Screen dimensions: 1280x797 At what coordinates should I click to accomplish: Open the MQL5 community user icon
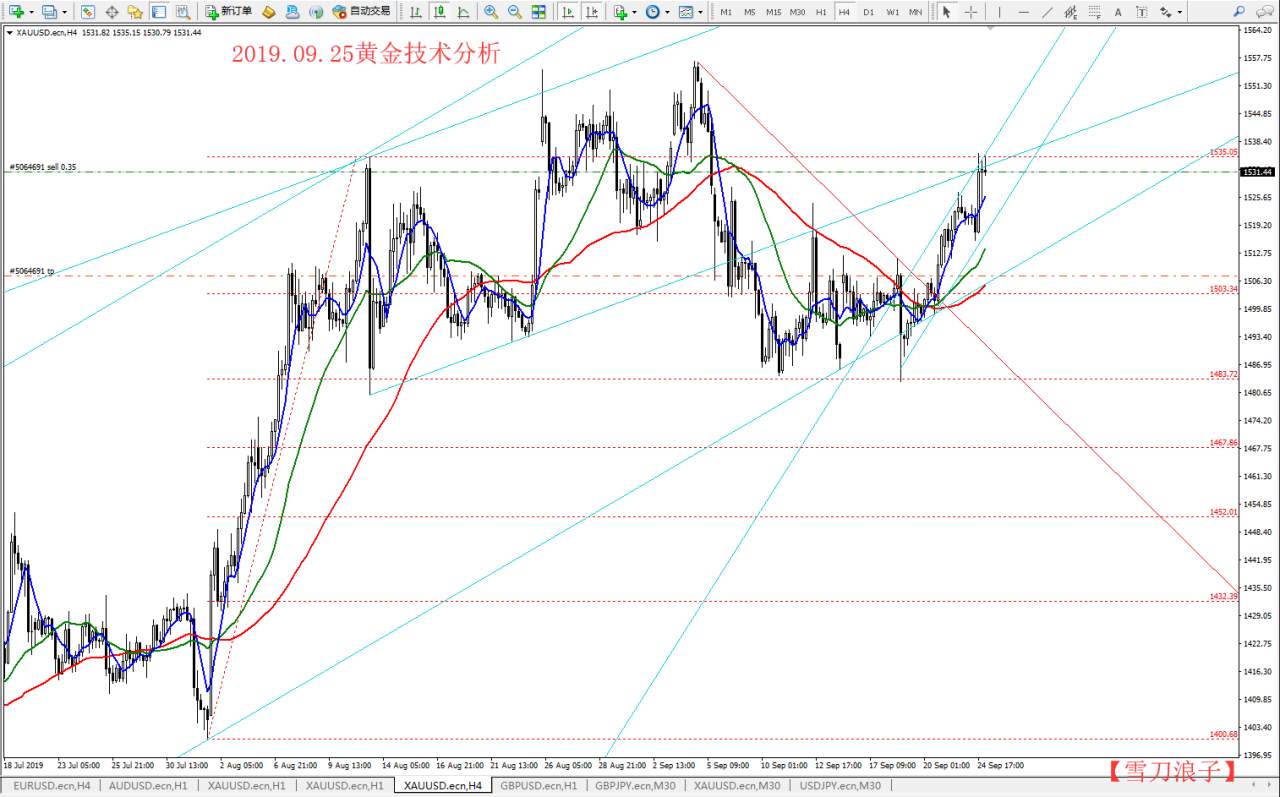tap(292, 12)
